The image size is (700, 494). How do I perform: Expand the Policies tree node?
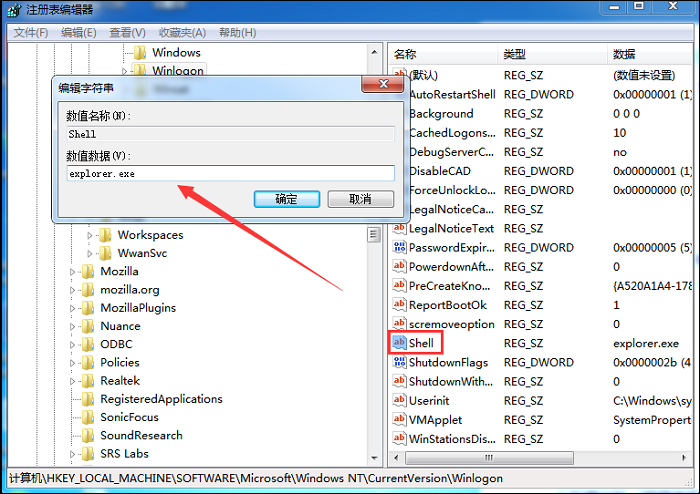click(72, 363)
